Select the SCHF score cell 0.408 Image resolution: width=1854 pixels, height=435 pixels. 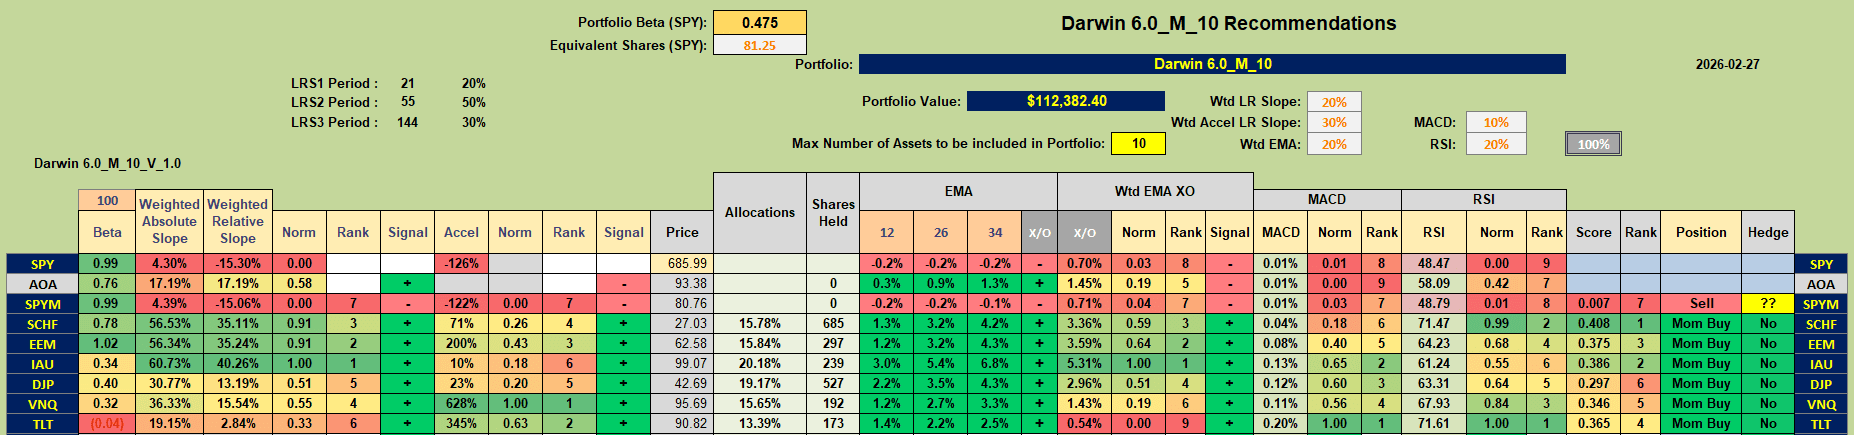coord(1593,323)
